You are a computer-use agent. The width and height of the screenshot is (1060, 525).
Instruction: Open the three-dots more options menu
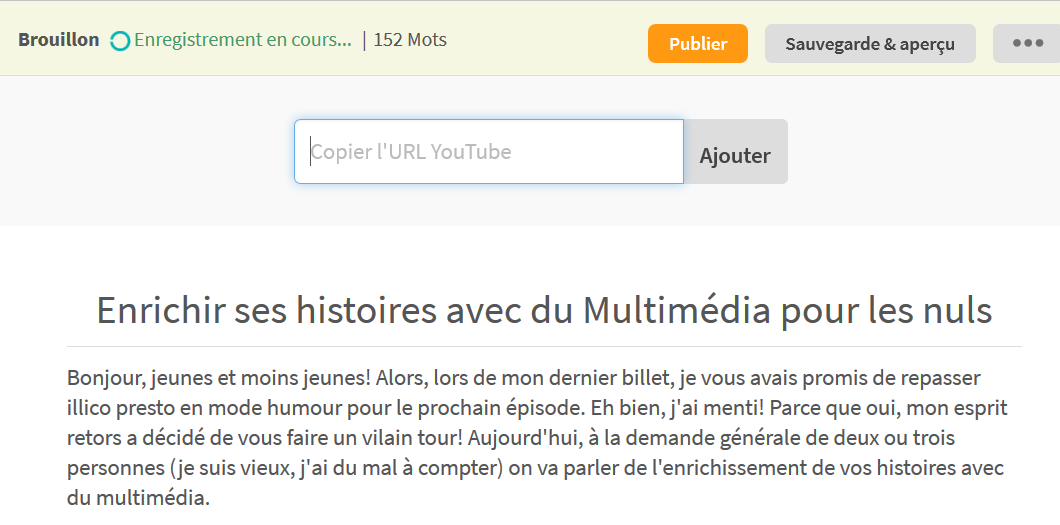click(1027, 44)
